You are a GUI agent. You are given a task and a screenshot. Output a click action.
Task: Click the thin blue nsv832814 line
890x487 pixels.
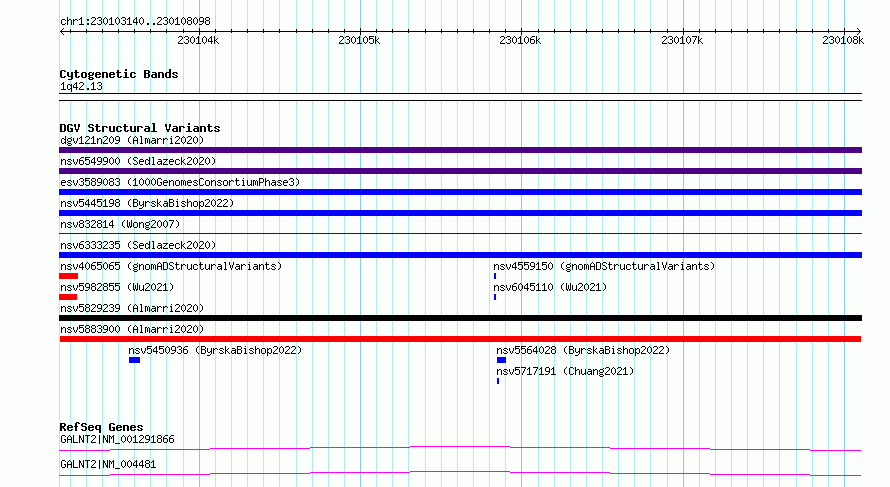click(x=460, y=233)
